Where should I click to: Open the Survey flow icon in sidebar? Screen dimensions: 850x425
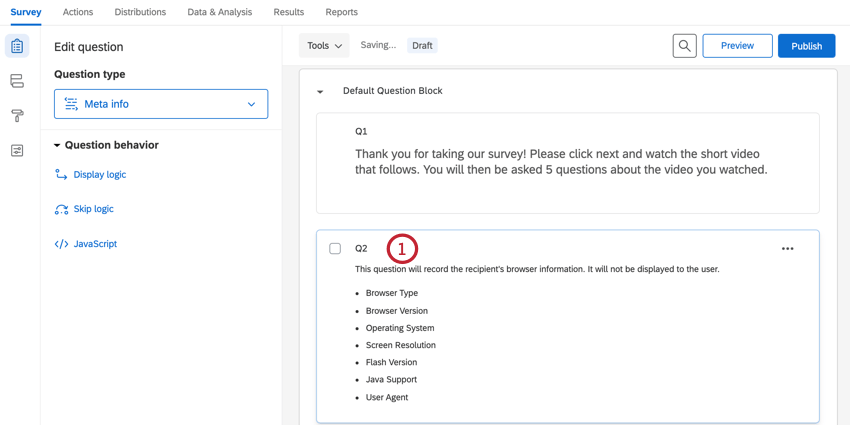click(17, 81)
